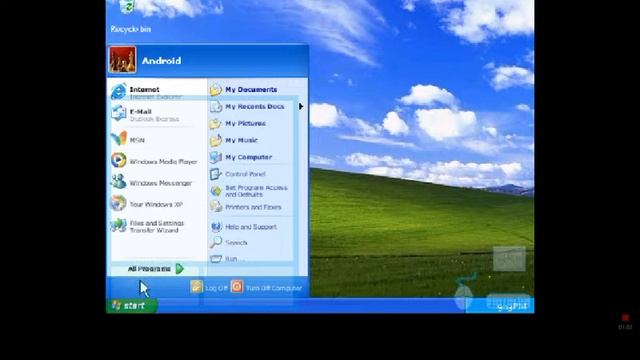The width and height of the screenshot is (640, 360).
Task: Open the My Pictures folder icon
Action: [x=216, y=123]
